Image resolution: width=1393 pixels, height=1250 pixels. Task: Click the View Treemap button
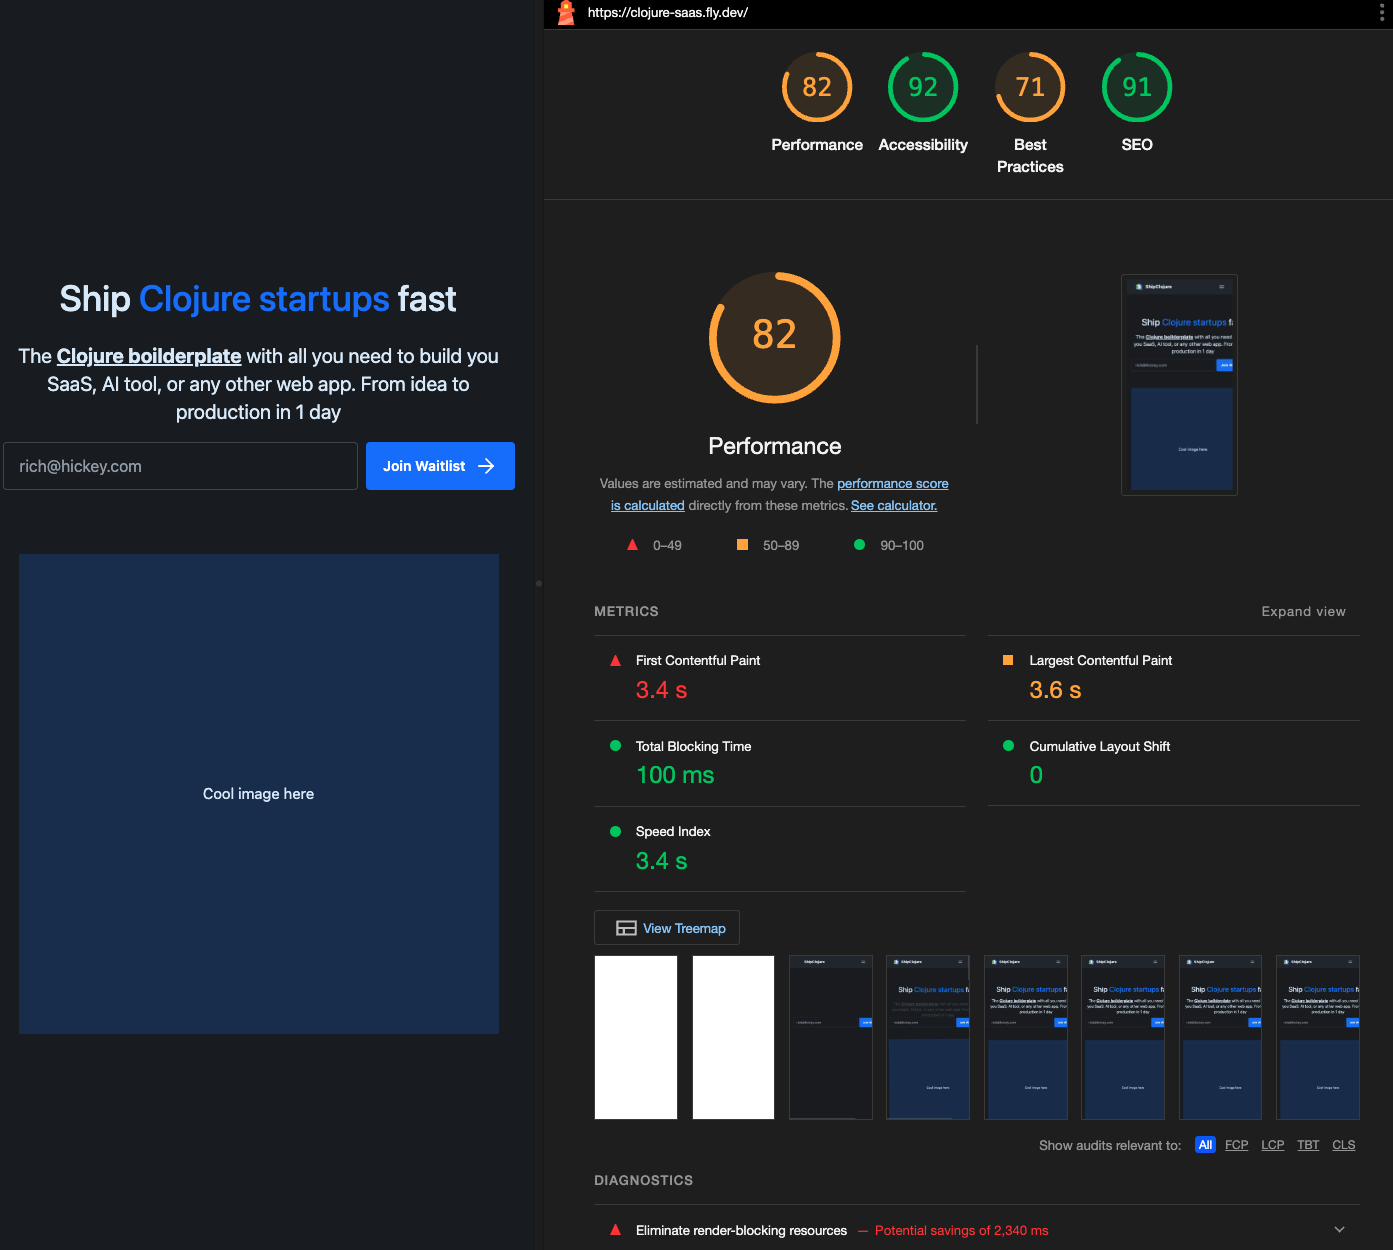(x=667, y=928)
